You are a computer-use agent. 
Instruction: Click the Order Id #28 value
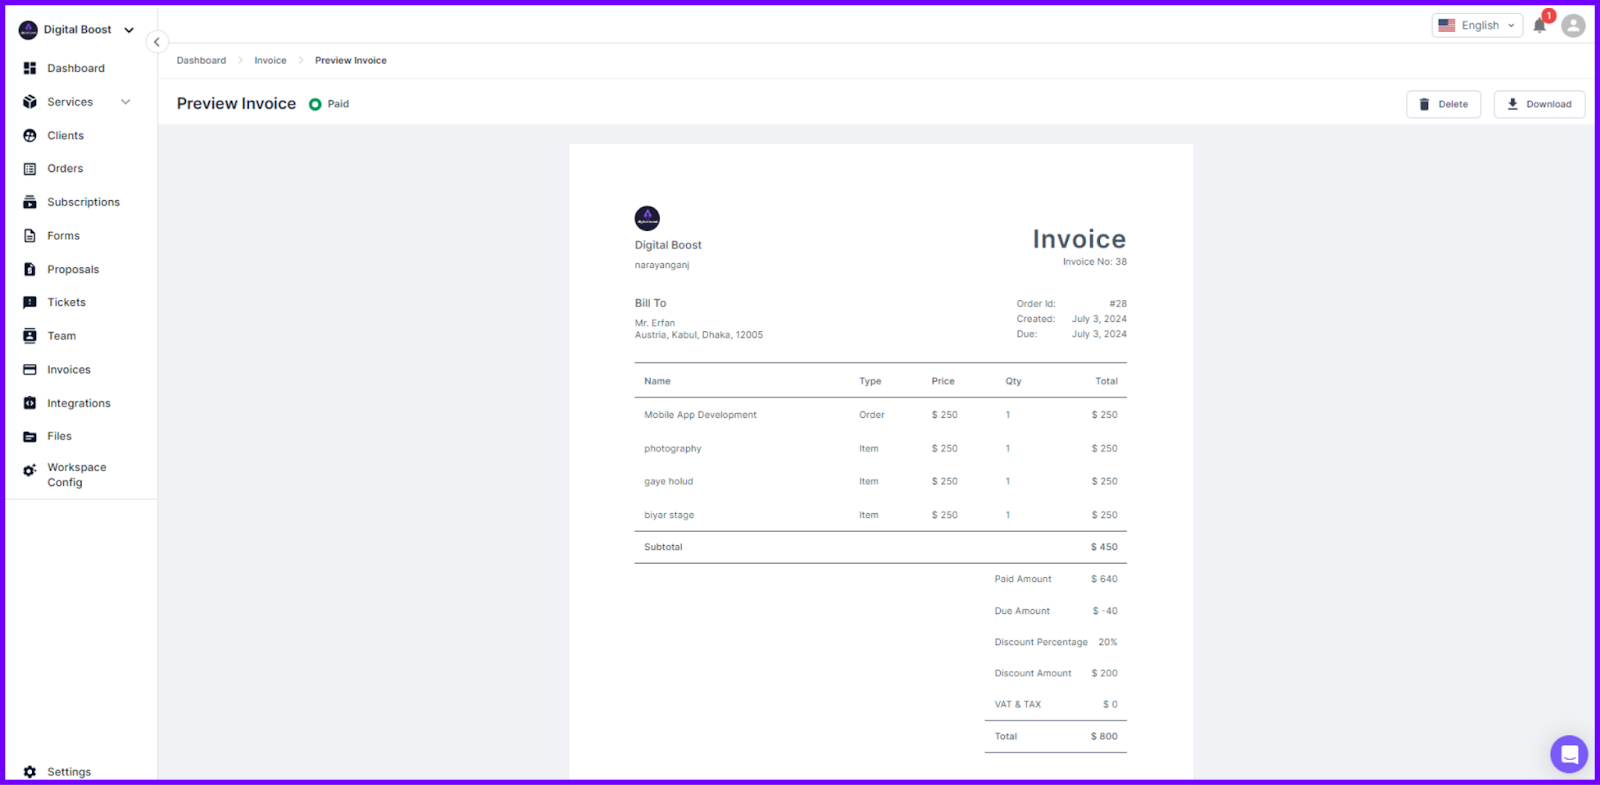tap(1118, 304)
